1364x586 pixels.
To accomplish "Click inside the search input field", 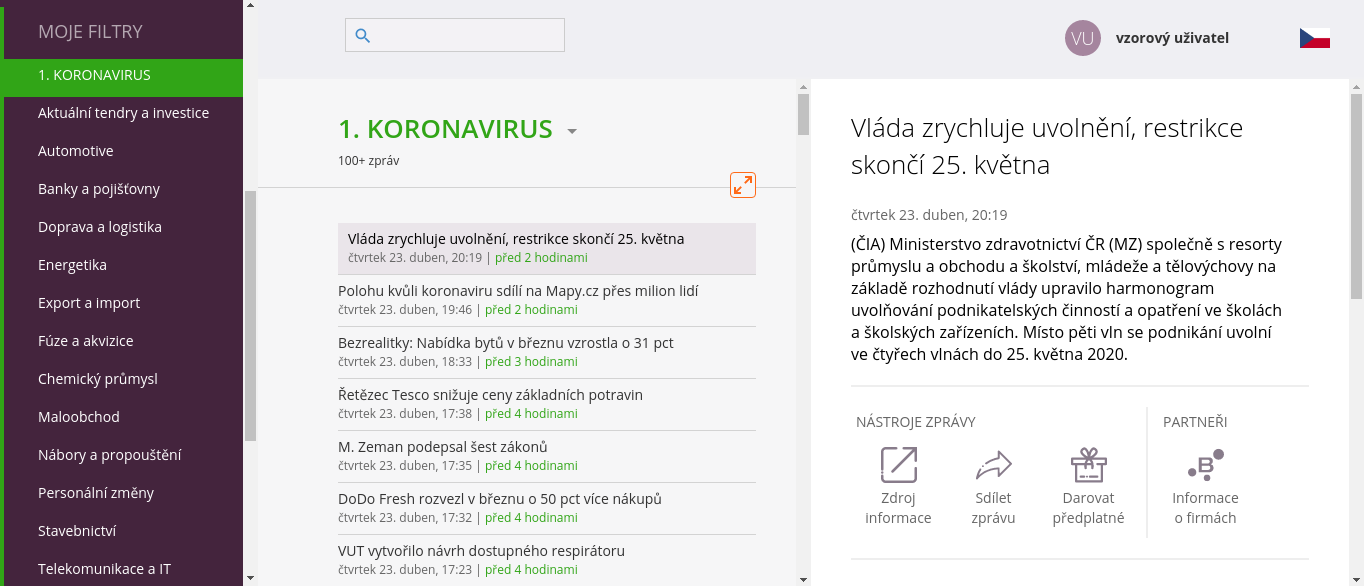I will [x=467, y=36].
